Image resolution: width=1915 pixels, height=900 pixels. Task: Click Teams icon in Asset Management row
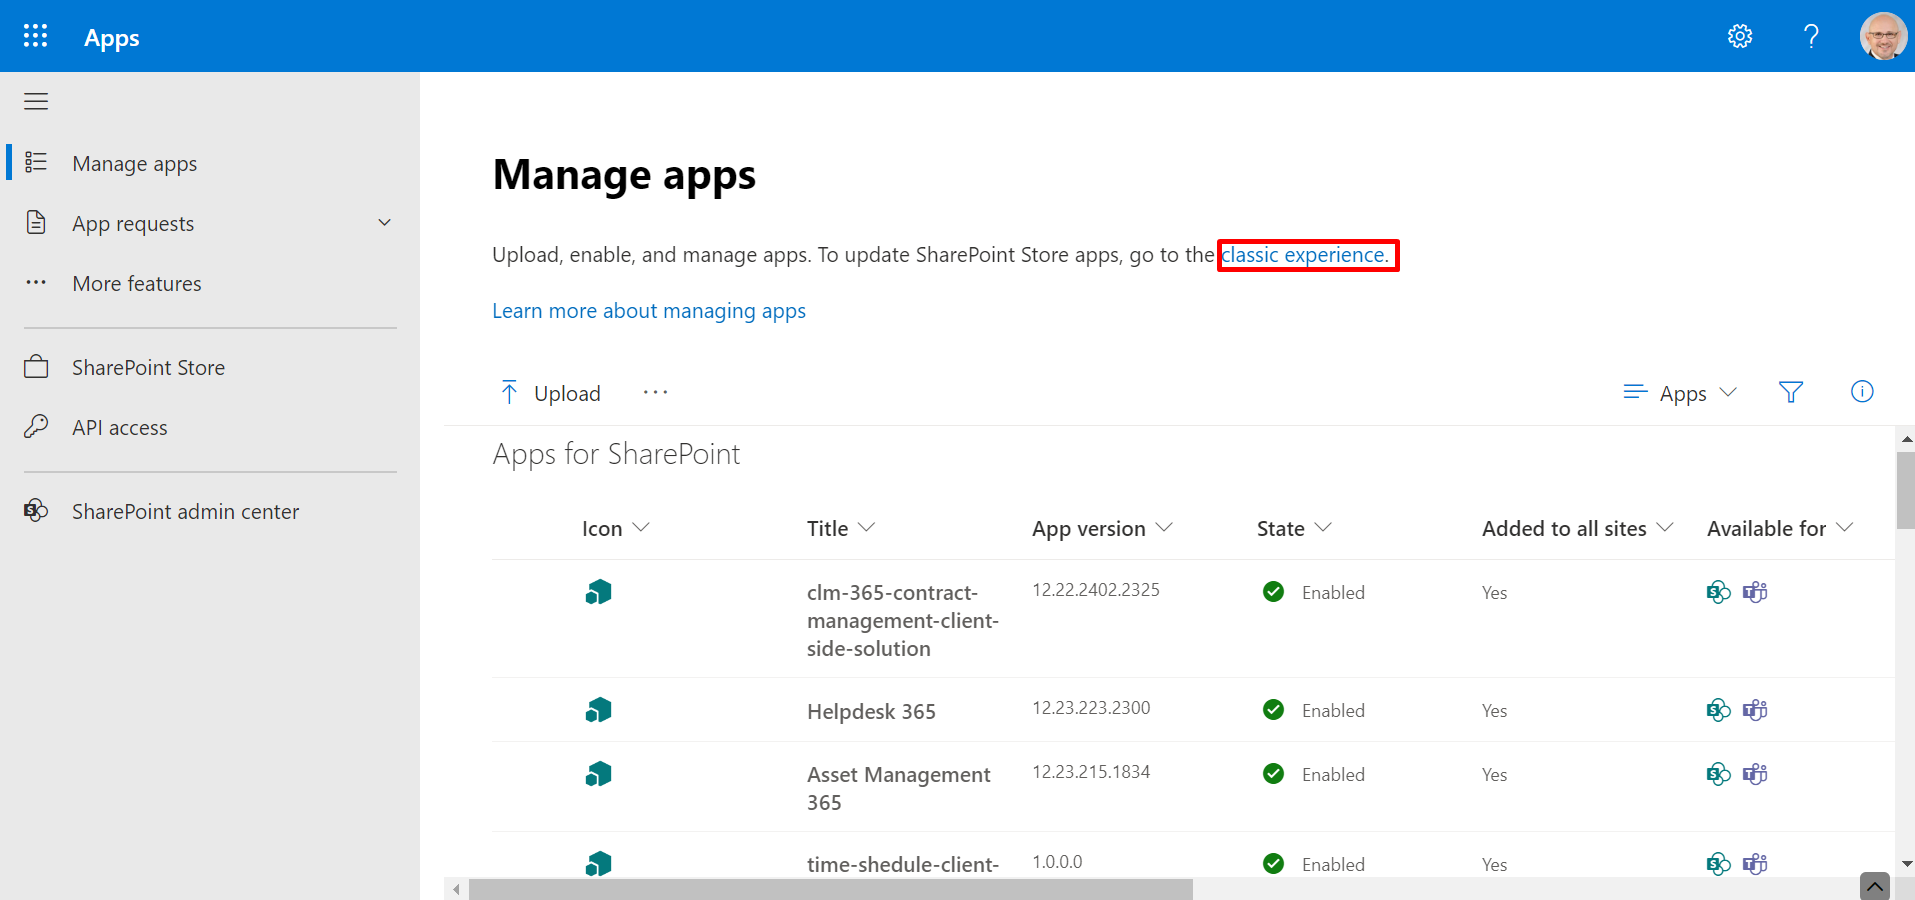pos(1755,774)
